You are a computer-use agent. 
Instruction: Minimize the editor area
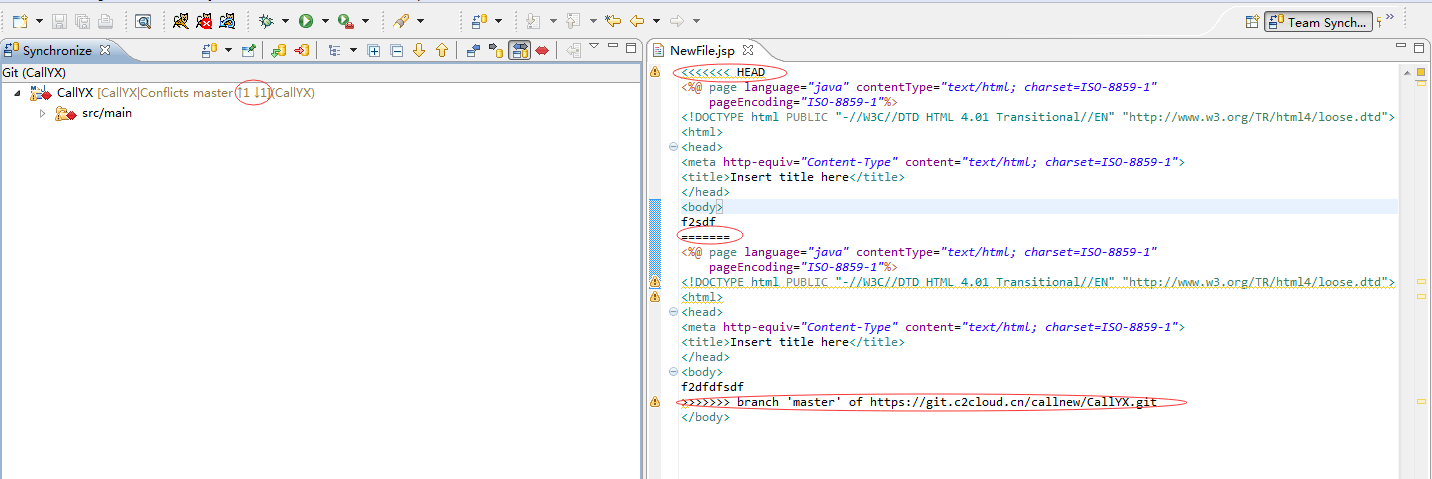click(1403, 47)
